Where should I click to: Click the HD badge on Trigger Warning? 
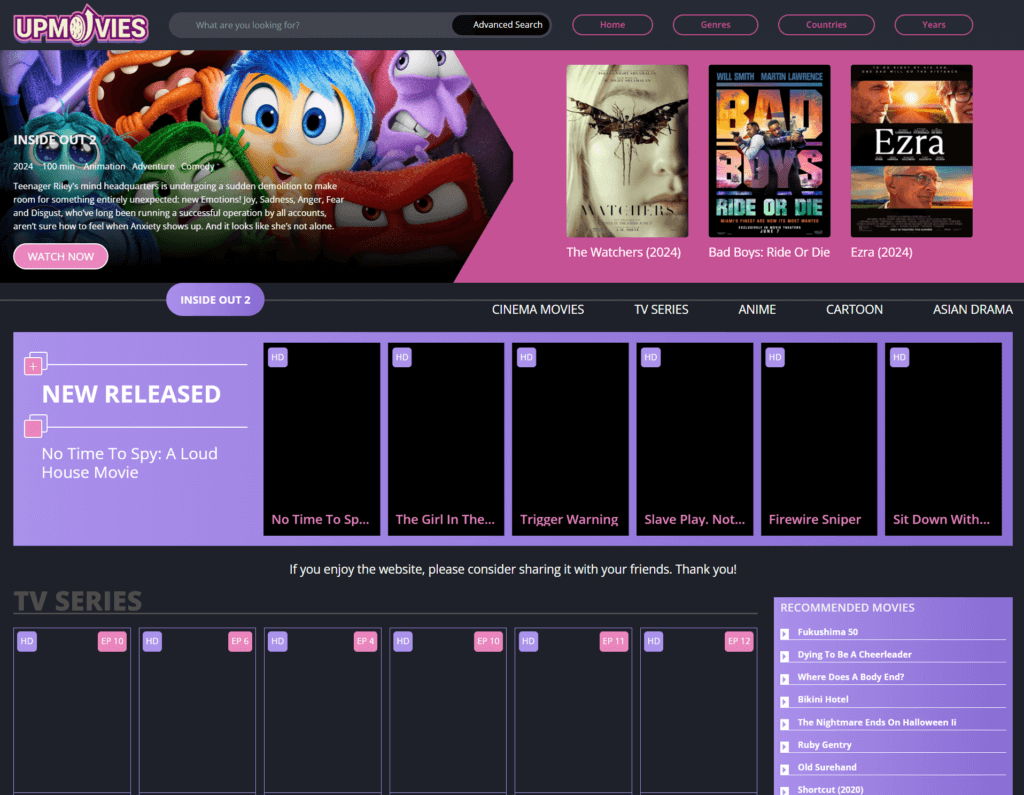tap(526, 357)
